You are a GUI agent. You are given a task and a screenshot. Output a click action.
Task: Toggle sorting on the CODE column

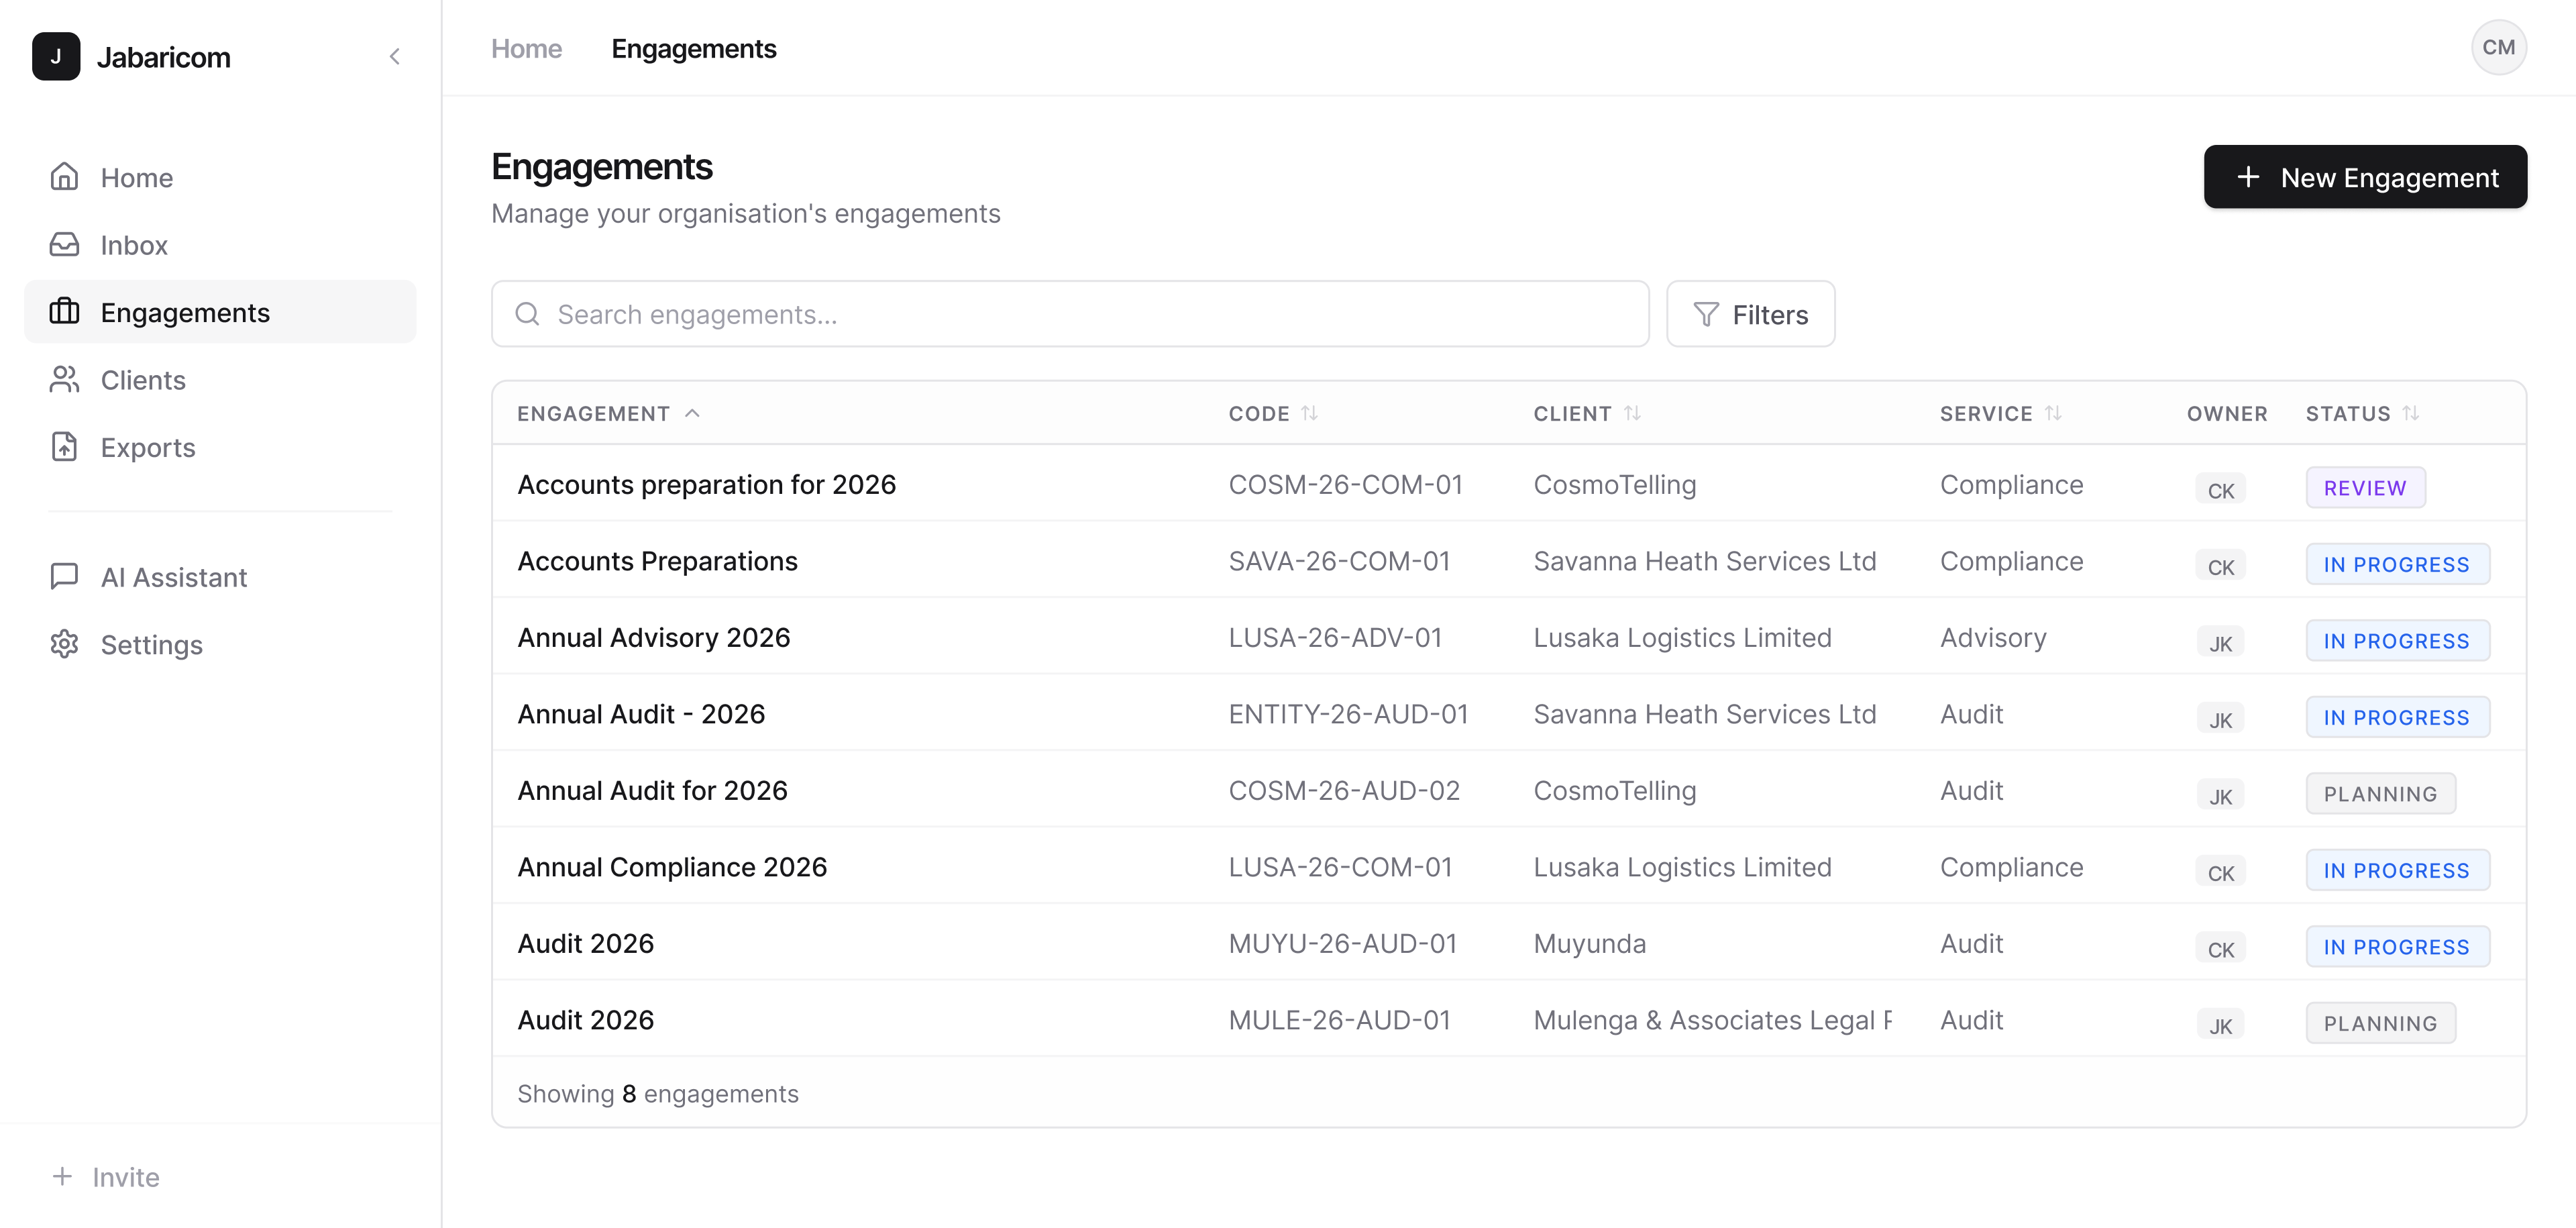(1311, 412)
